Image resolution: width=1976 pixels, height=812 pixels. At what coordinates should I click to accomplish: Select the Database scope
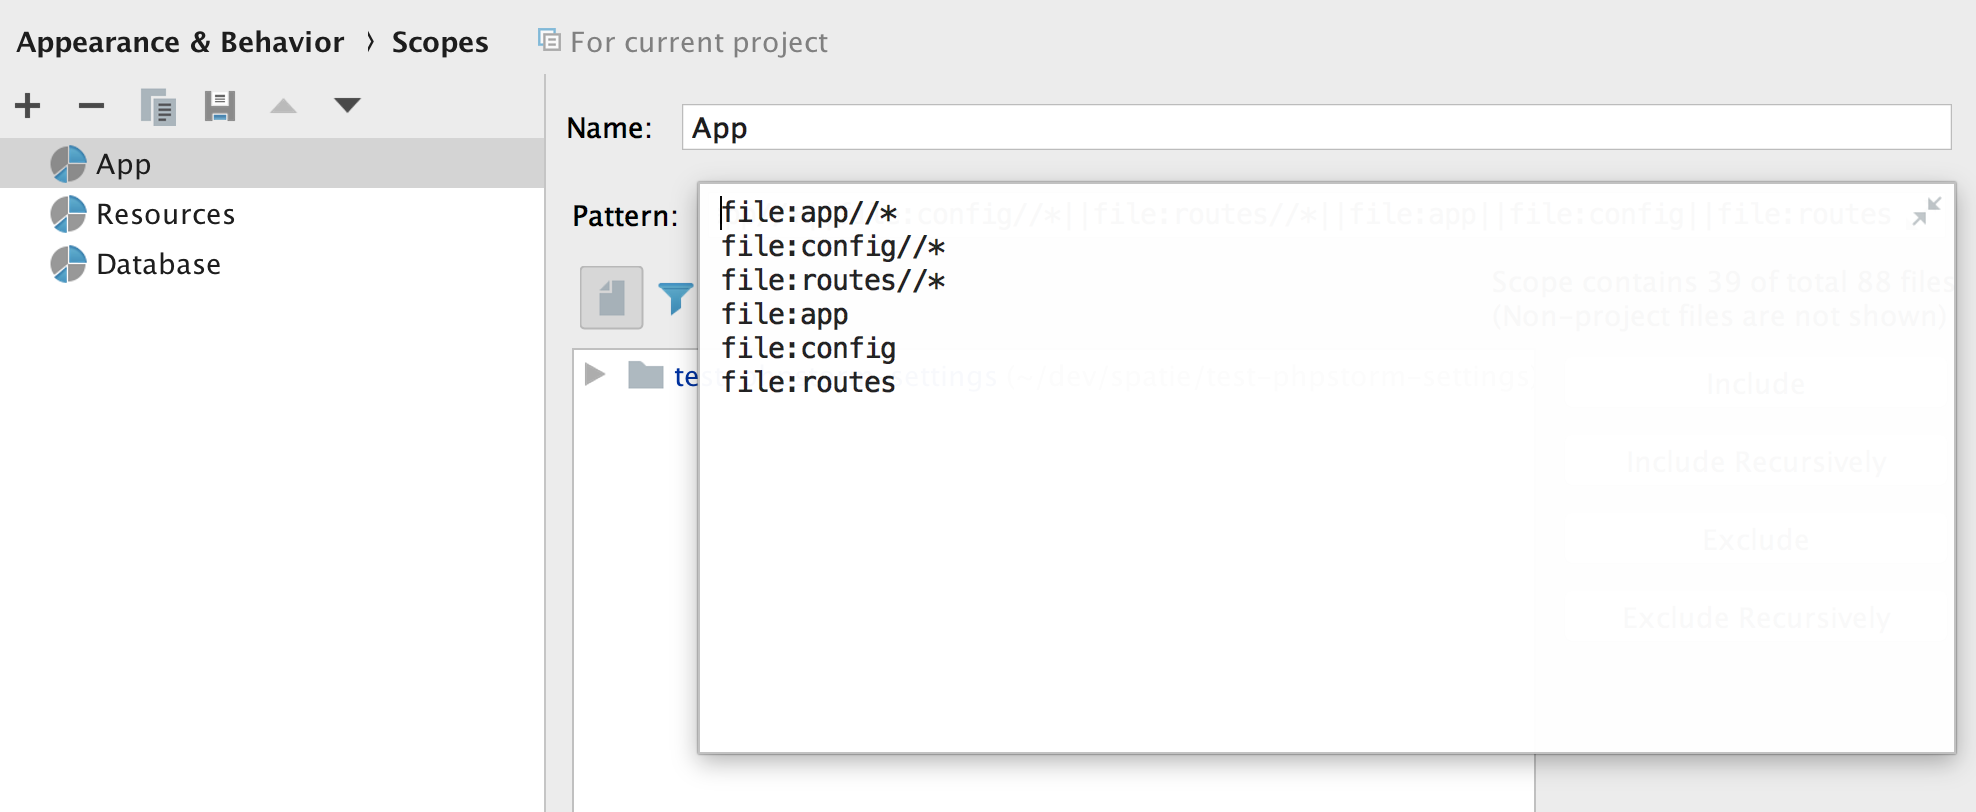158,264
